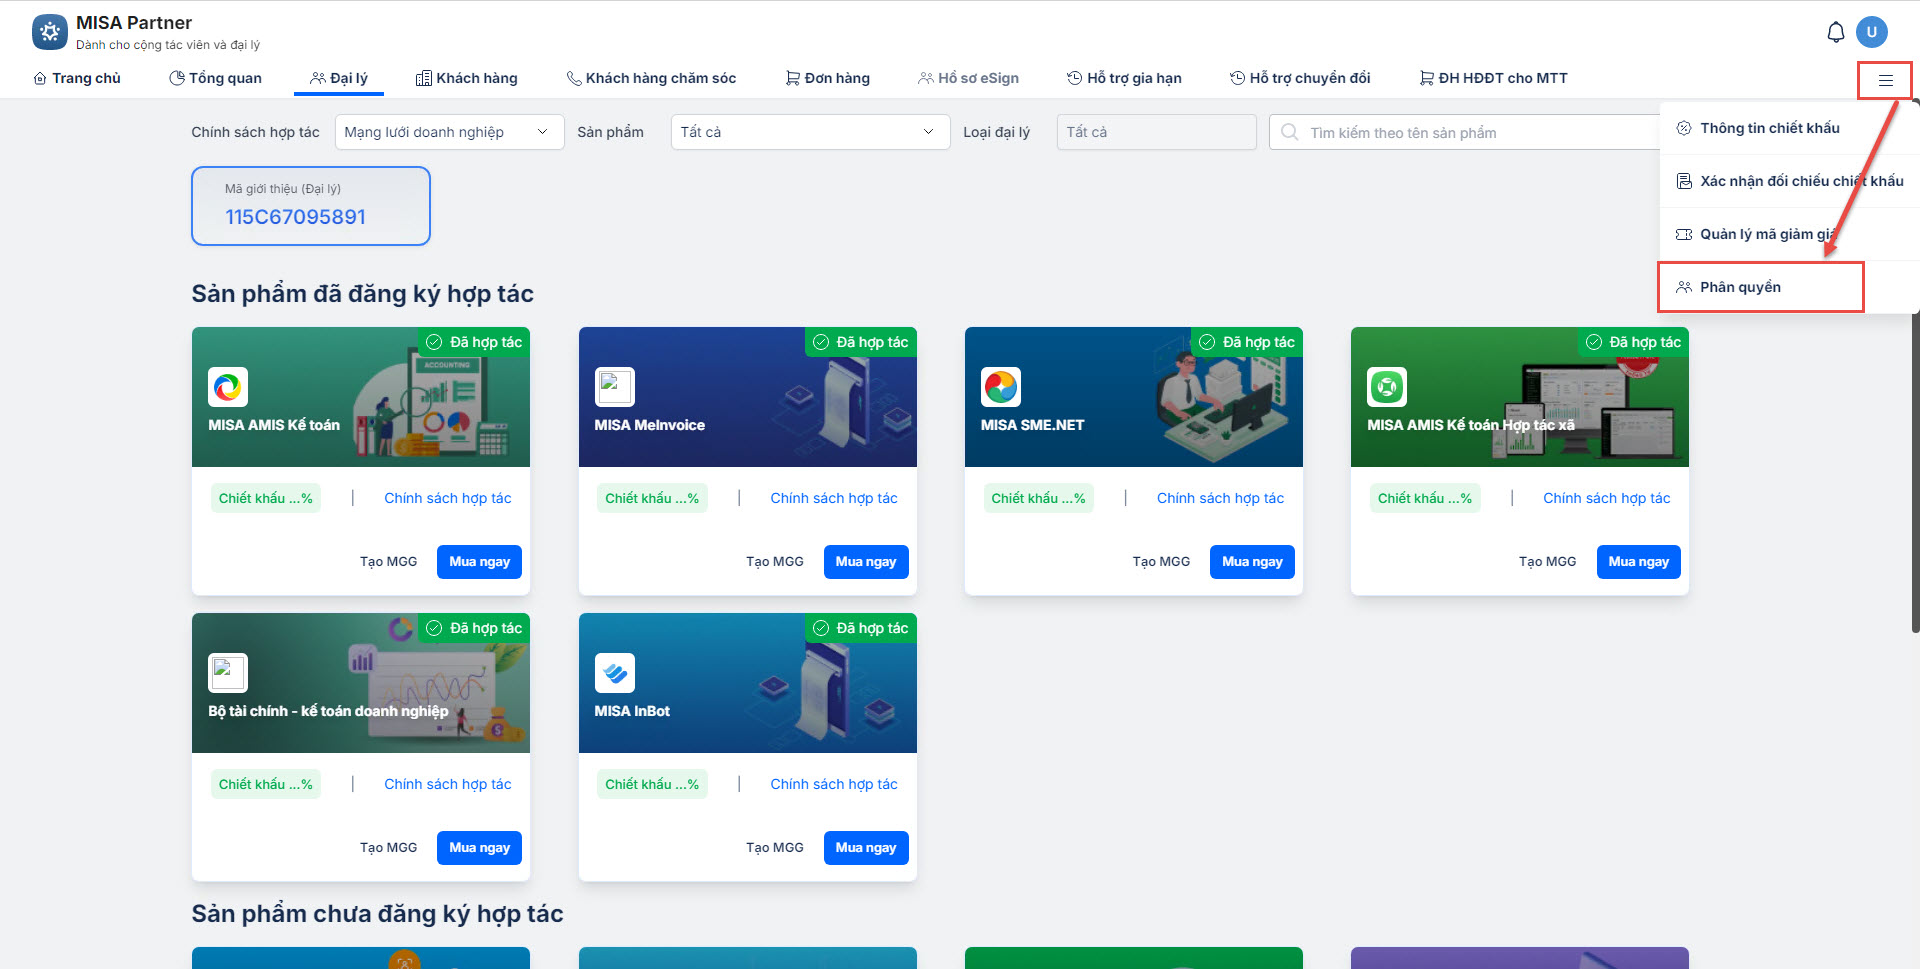Screen dimensions: 1920x969
Task: Click the MISA Partner logo icon
Action: [50, 32]
